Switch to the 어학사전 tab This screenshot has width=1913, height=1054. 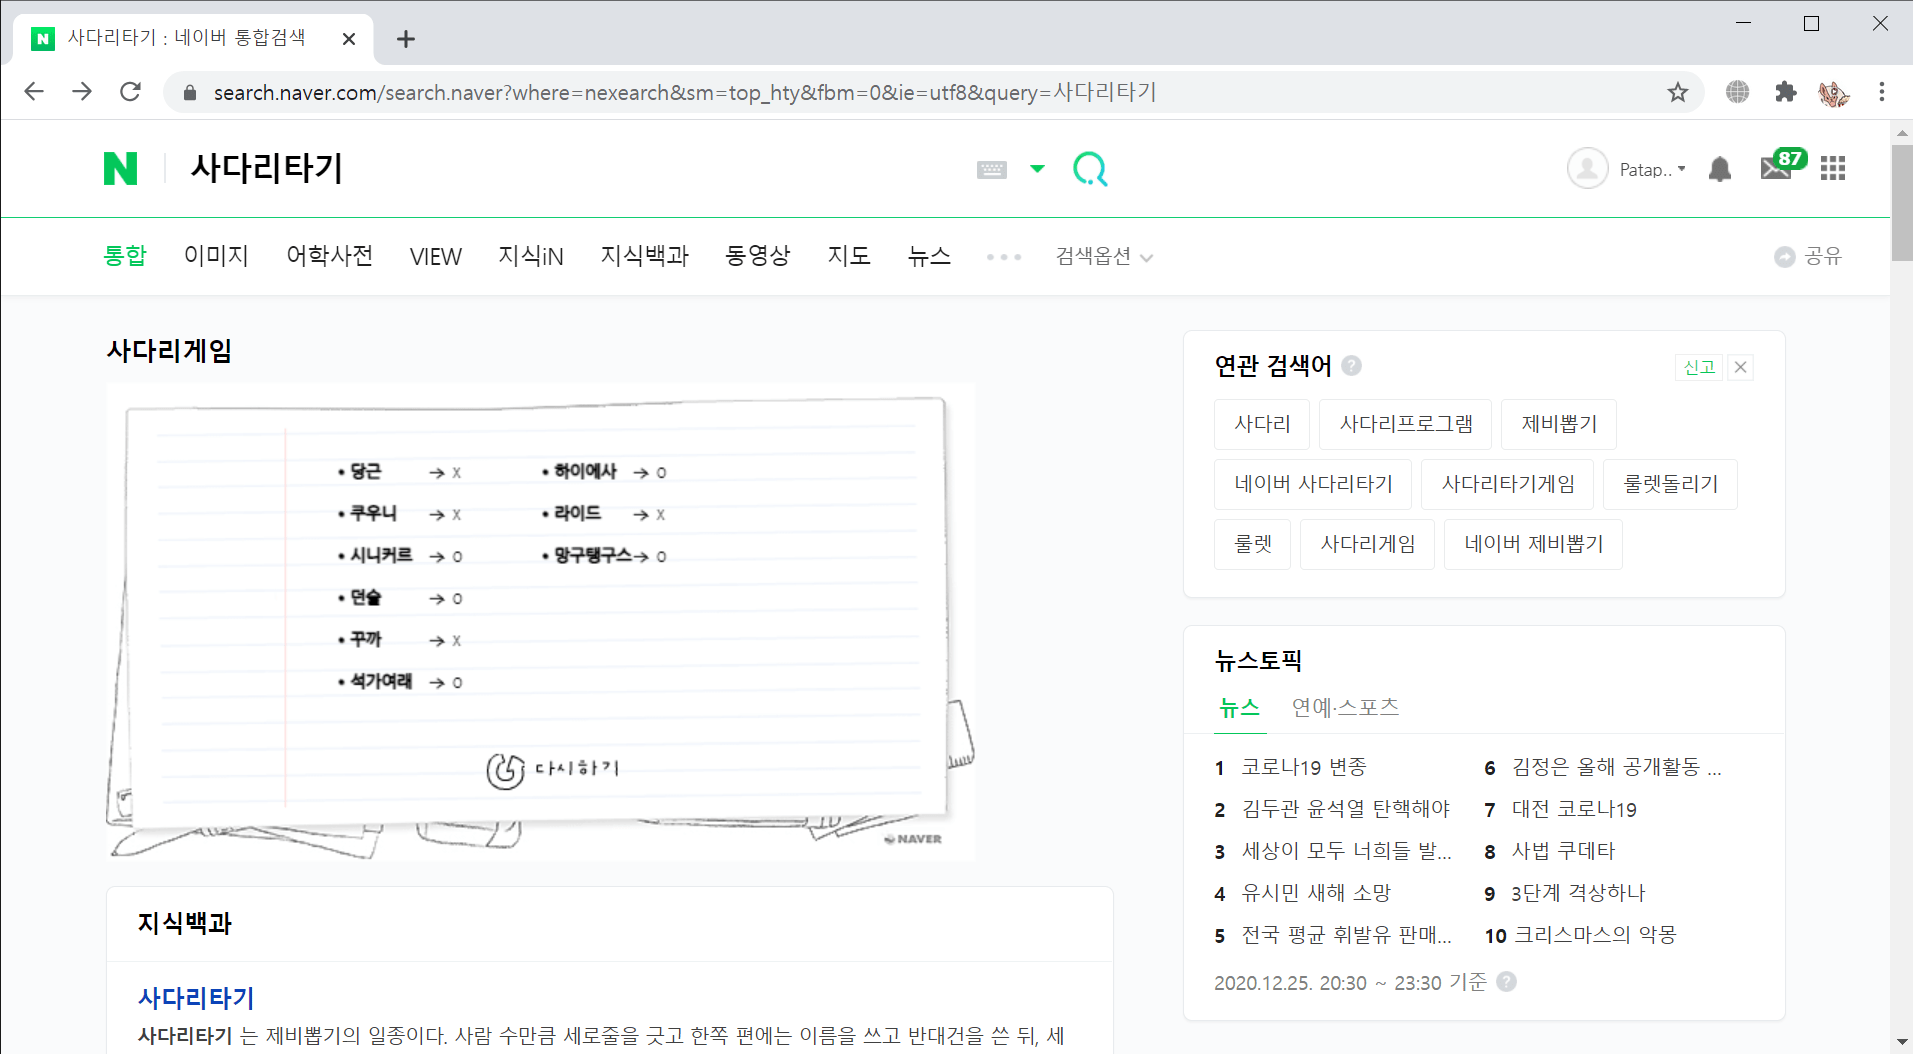tap(329, 256)
